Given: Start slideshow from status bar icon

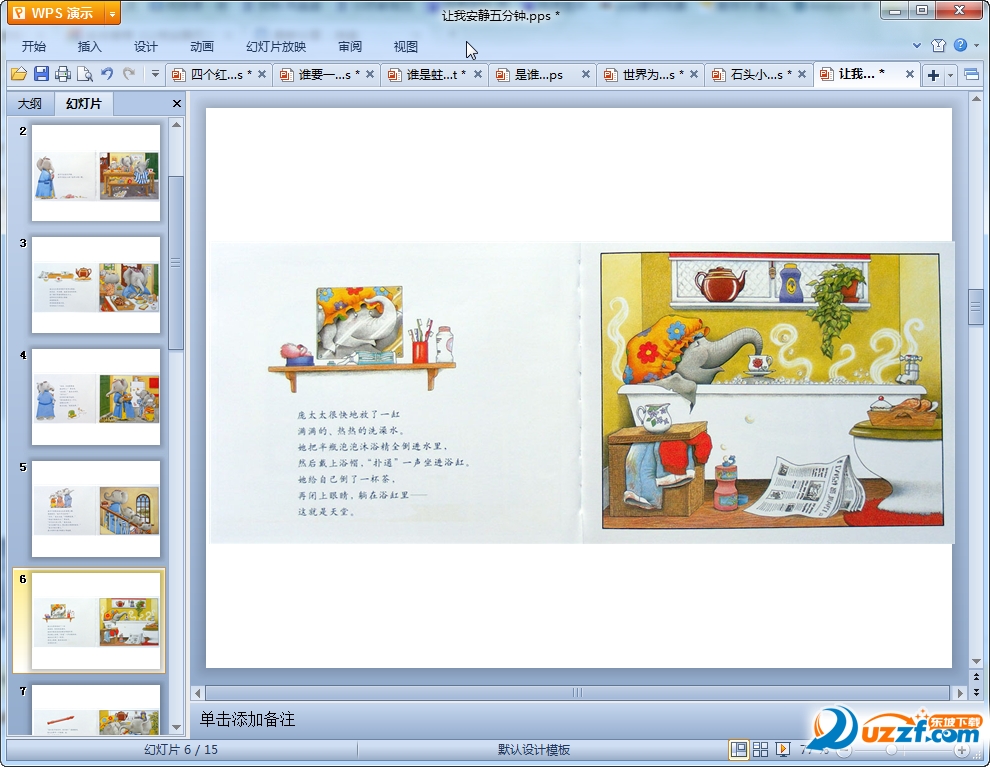Looking at the screenshot, I should (x=784, y=749).
